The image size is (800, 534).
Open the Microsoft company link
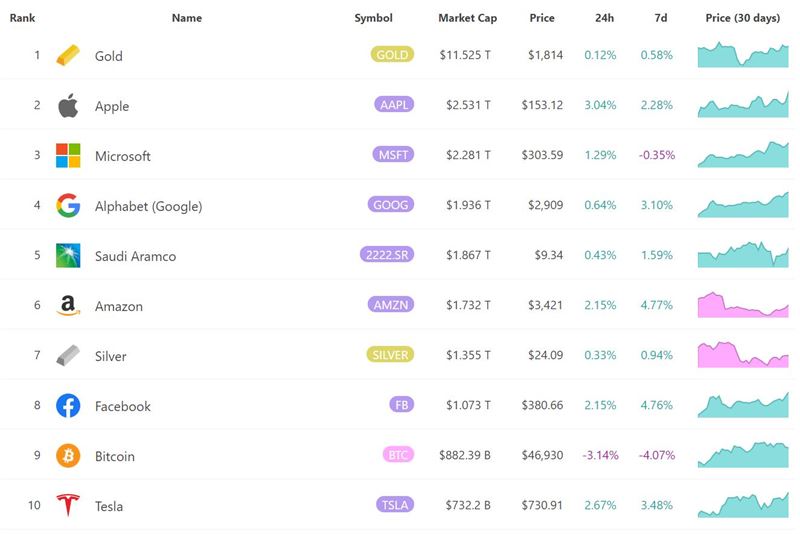(122, 156)
